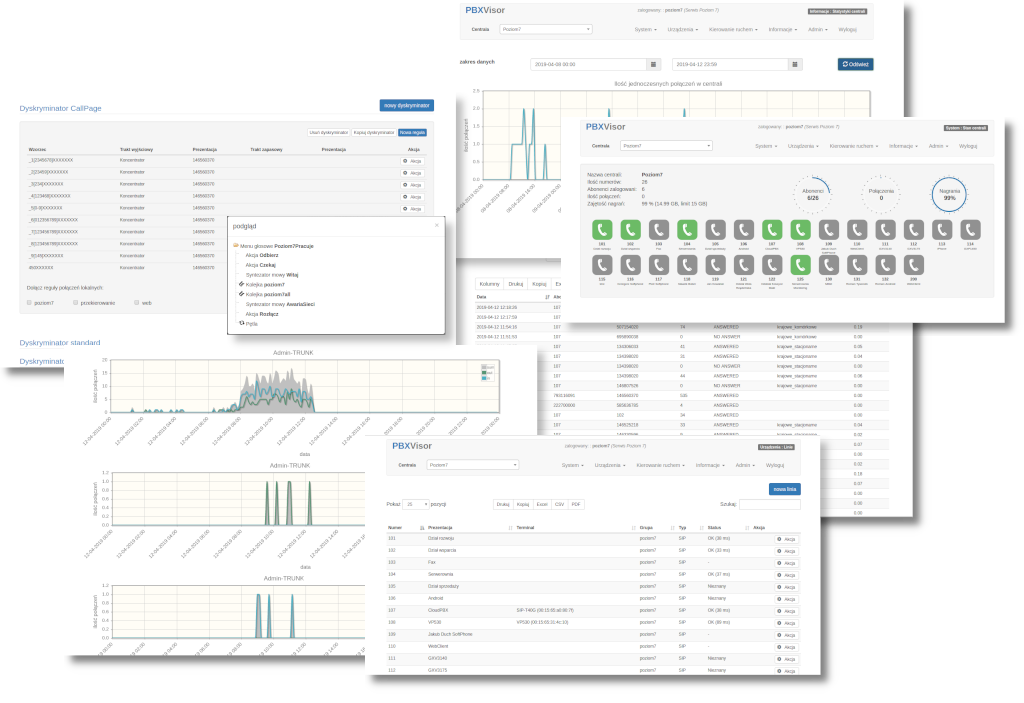Click phone icon for extension 119

(715, 265)
